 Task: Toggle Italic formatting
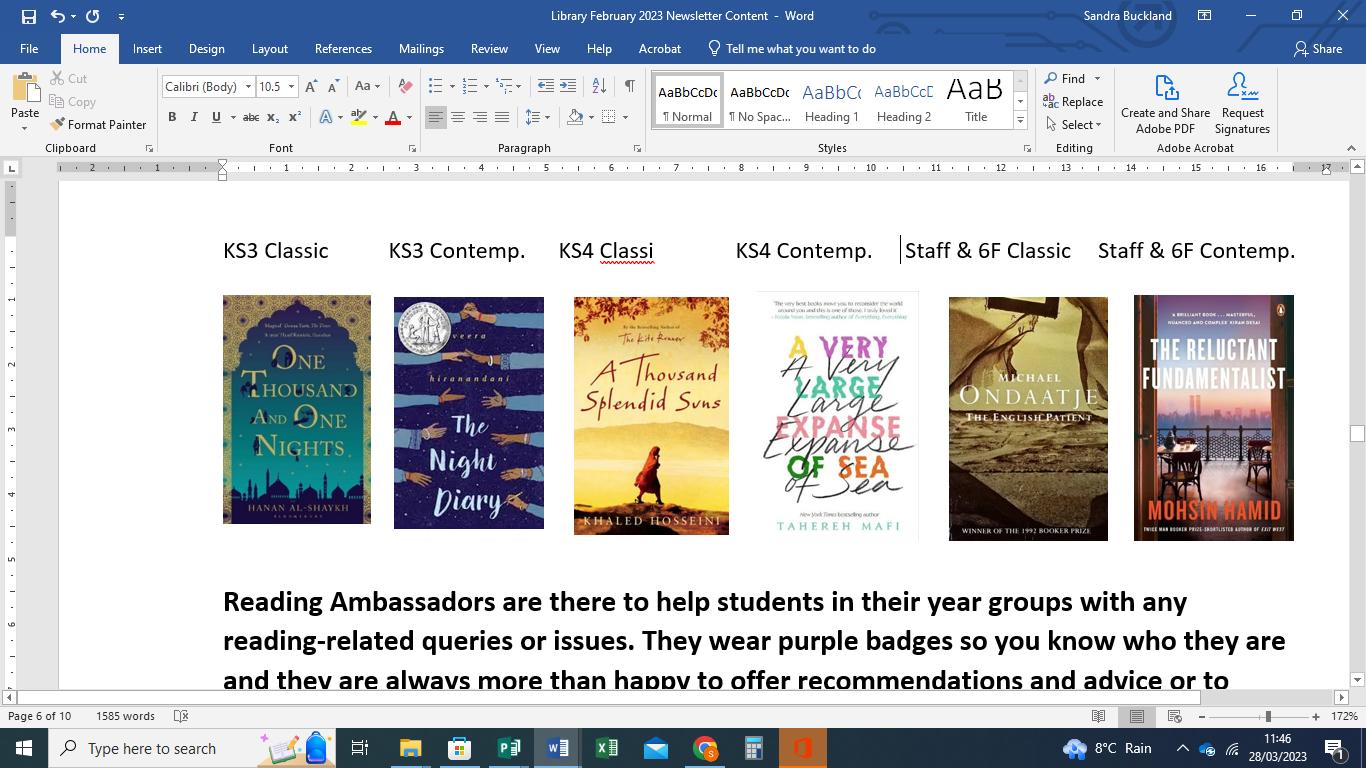pyautogui.click(x=194, y=117)
